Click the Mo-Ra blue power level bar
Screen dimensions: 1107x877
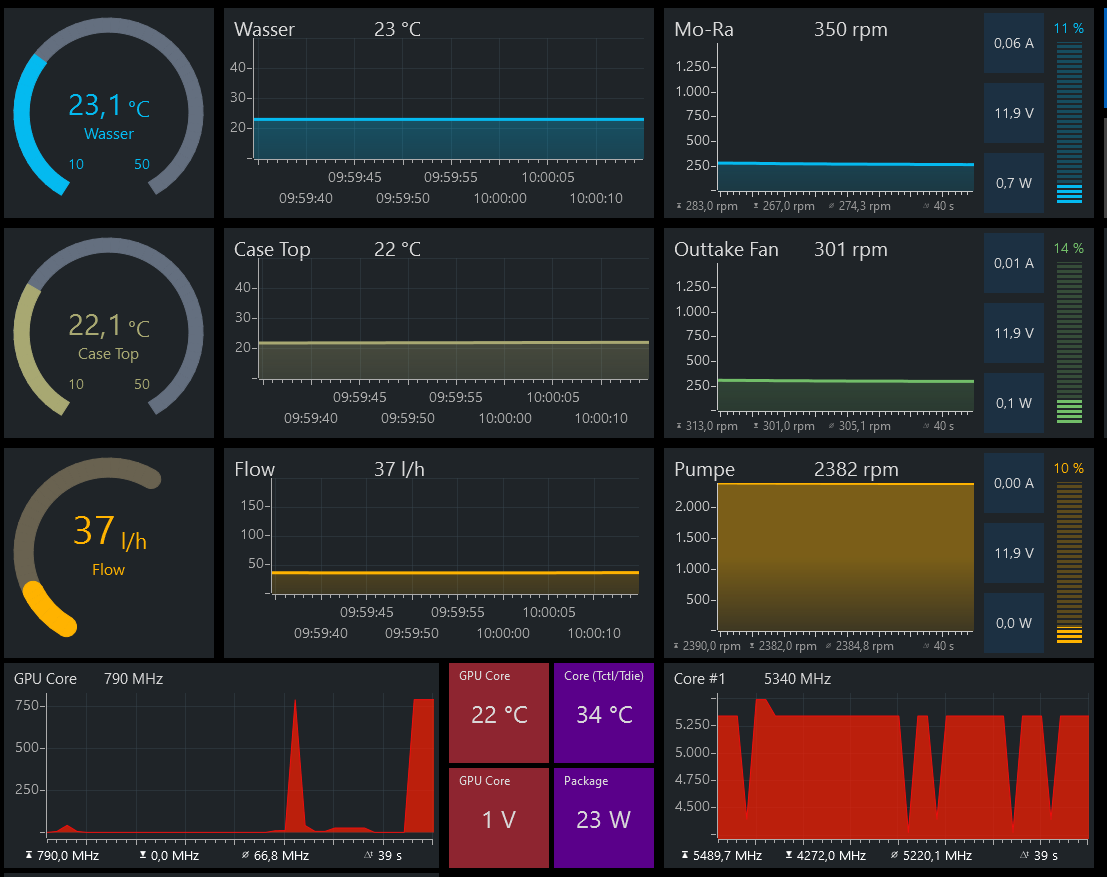pos(1070,123)
